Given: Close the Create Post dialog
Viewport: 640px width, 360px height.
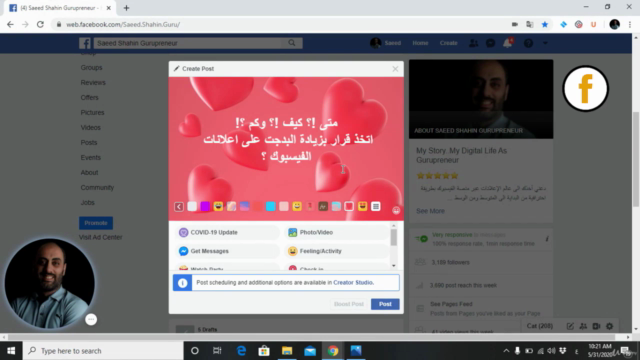Looking at the screenshot, I should (395, 69).
